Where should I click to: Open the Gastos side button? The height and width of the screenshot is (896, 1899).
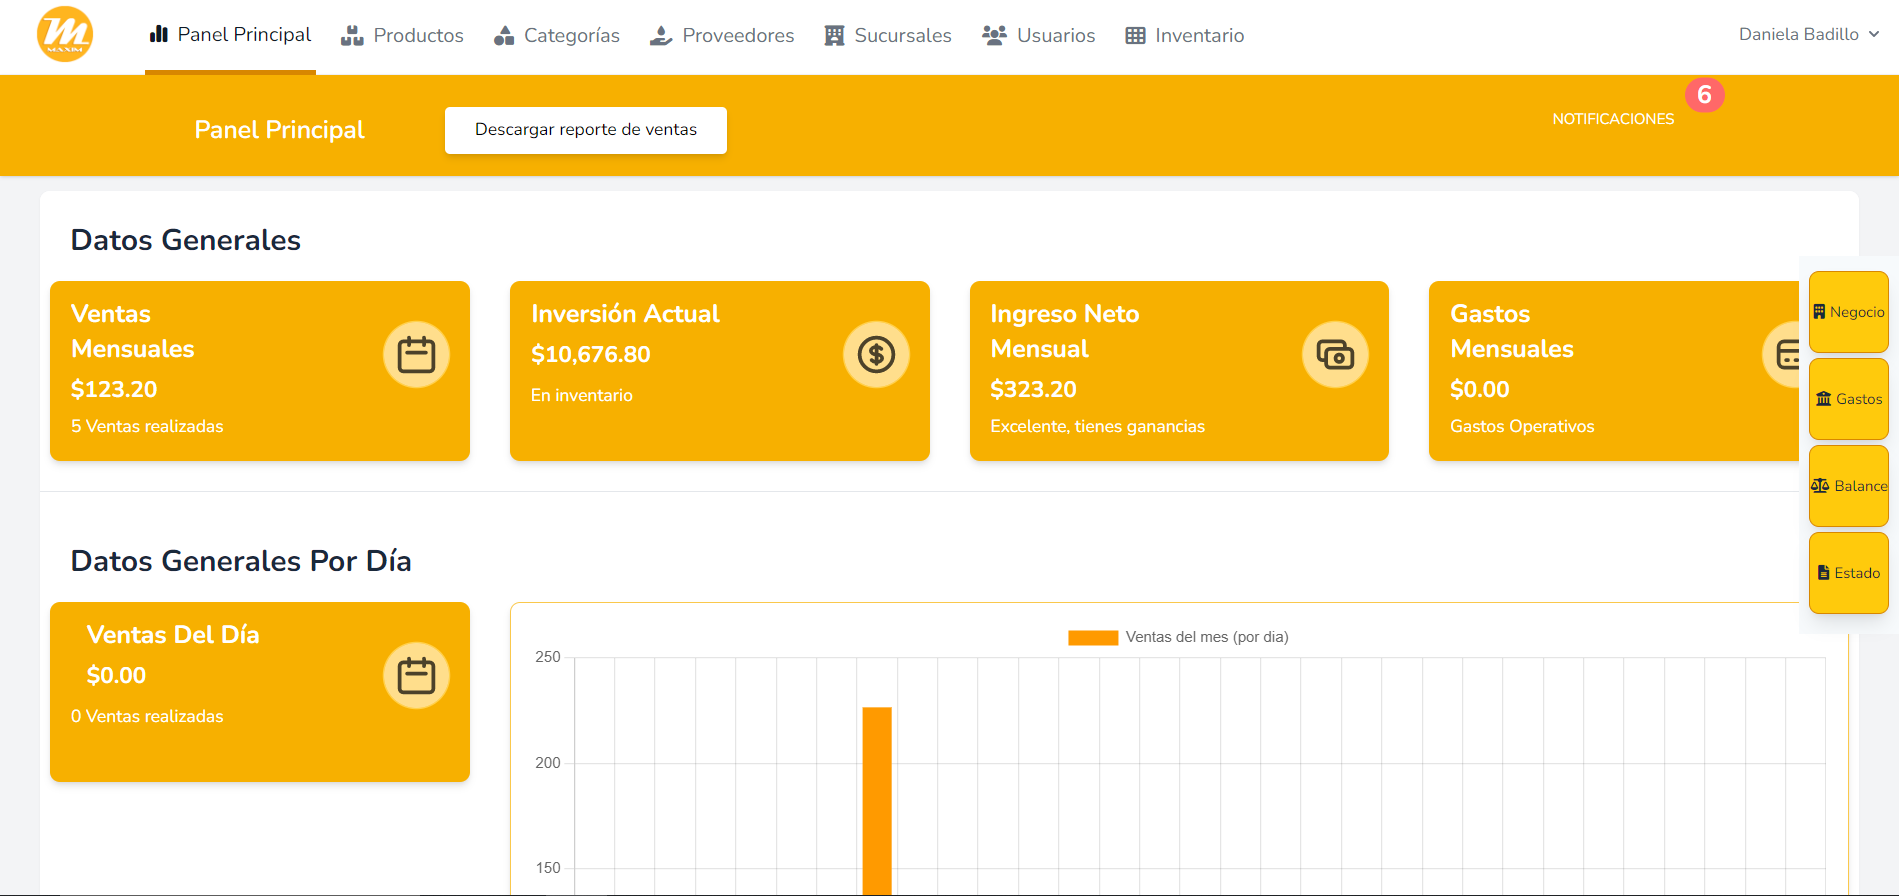pos(1849,399)
